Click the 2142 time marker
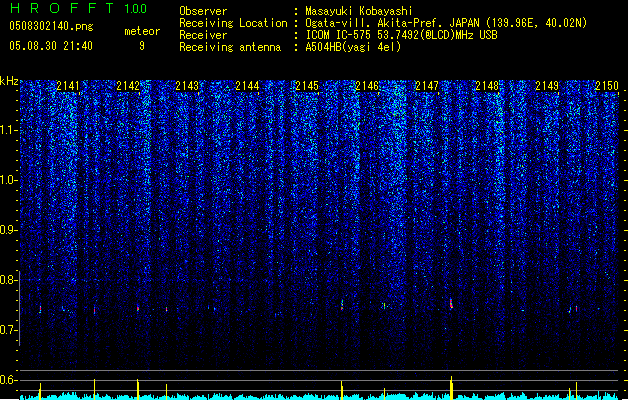 tap(128, 86)
